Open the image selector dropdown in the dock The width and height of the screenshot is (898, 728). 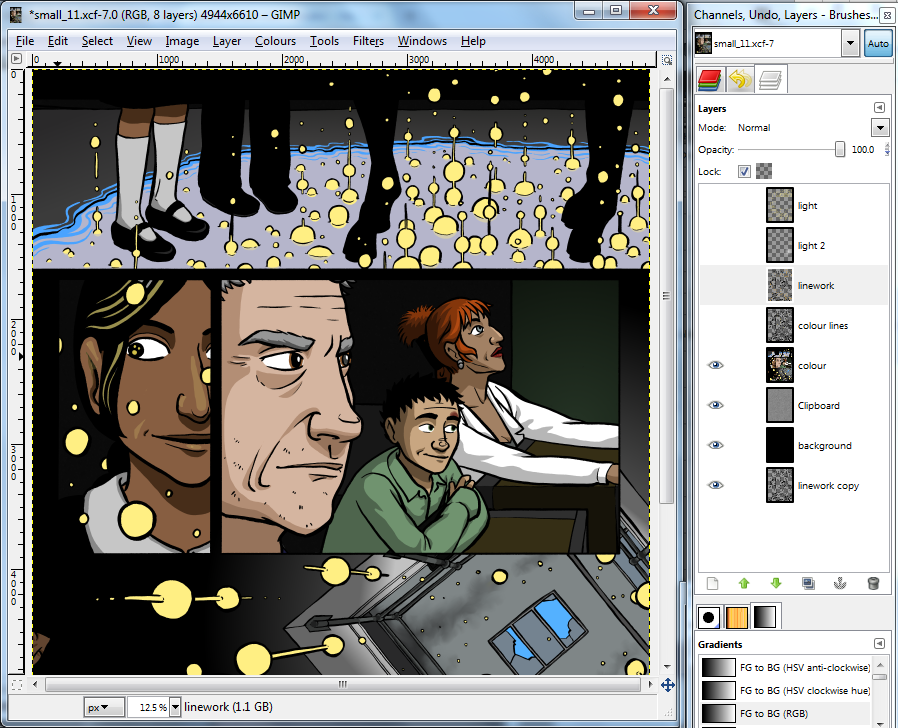[850, 44]
